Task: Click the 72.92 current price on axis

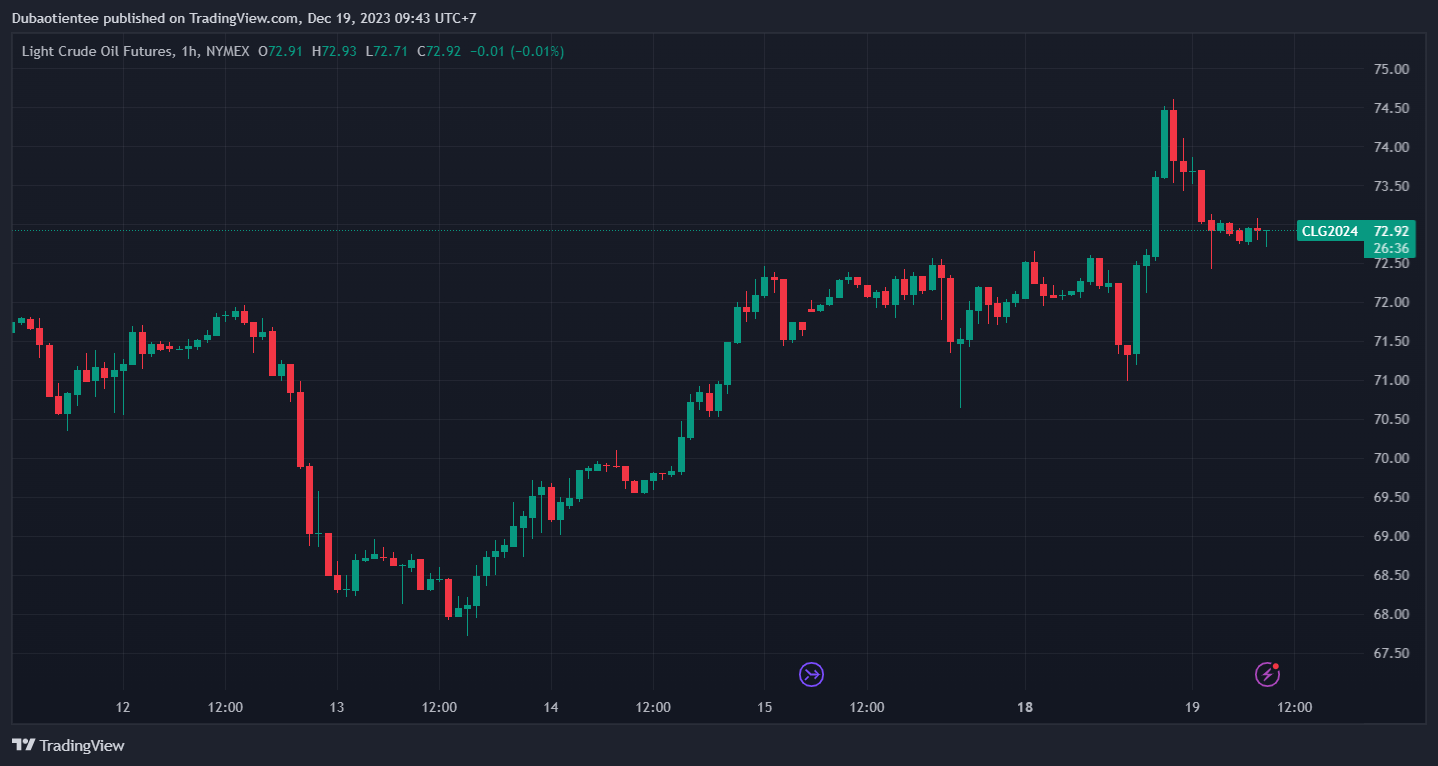Action: coord(1392,231)
